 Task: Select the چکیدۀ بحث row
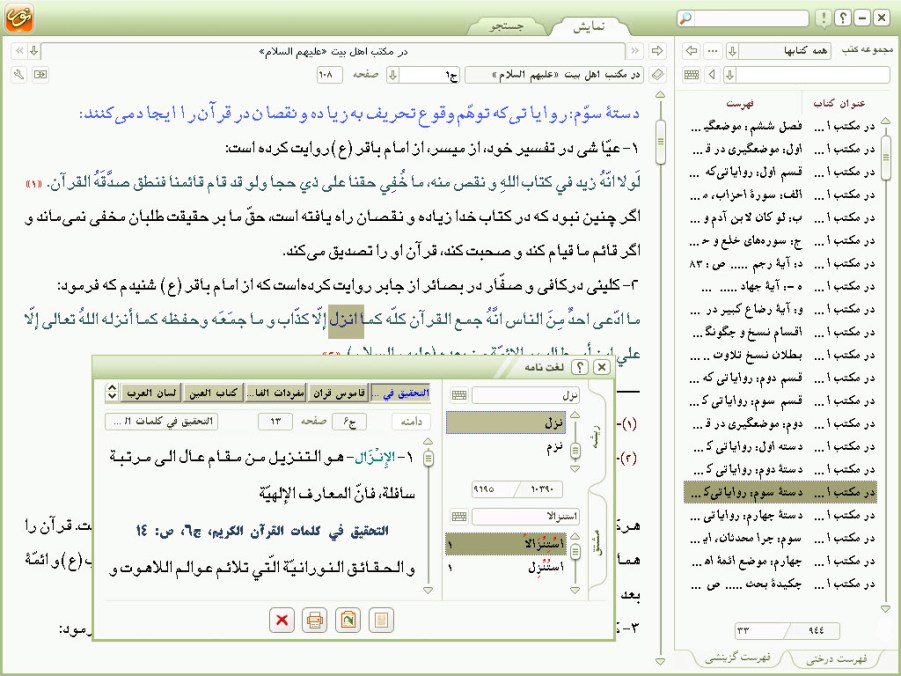(780, 584)
